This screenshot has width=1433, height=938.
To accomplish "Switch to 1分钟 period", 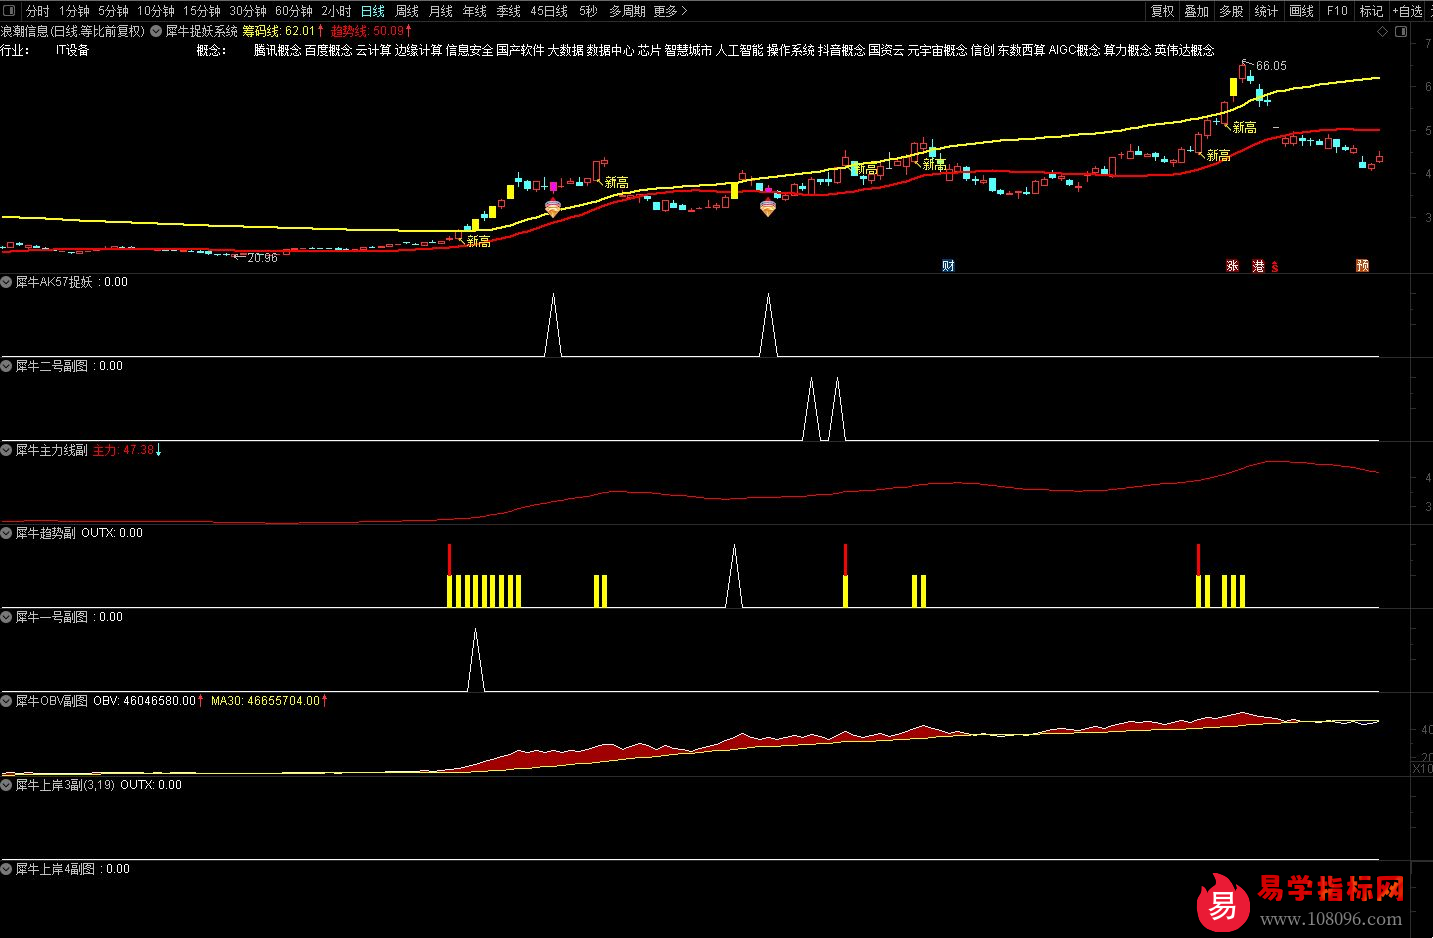I will 74,11.
